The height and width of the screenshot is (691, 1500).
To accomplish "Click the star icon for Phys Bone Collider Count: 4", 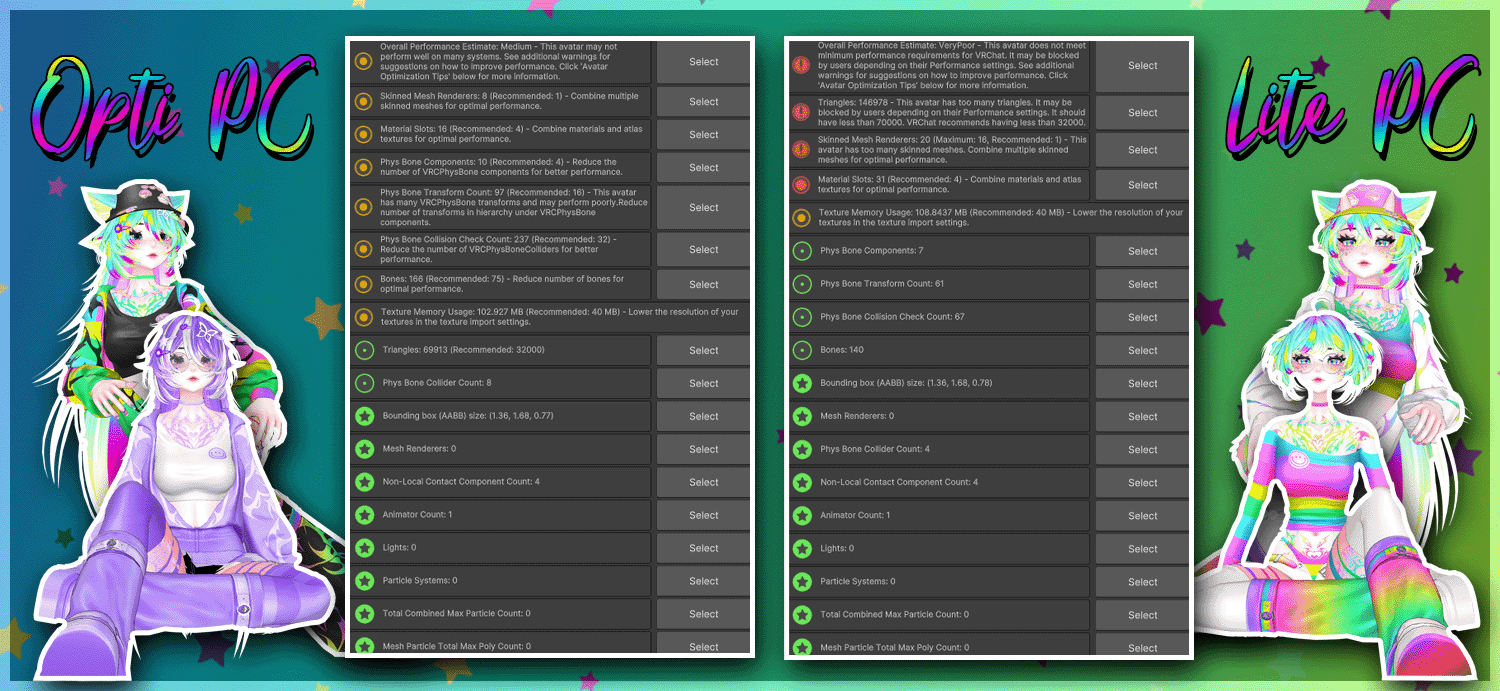I will 801,449.
